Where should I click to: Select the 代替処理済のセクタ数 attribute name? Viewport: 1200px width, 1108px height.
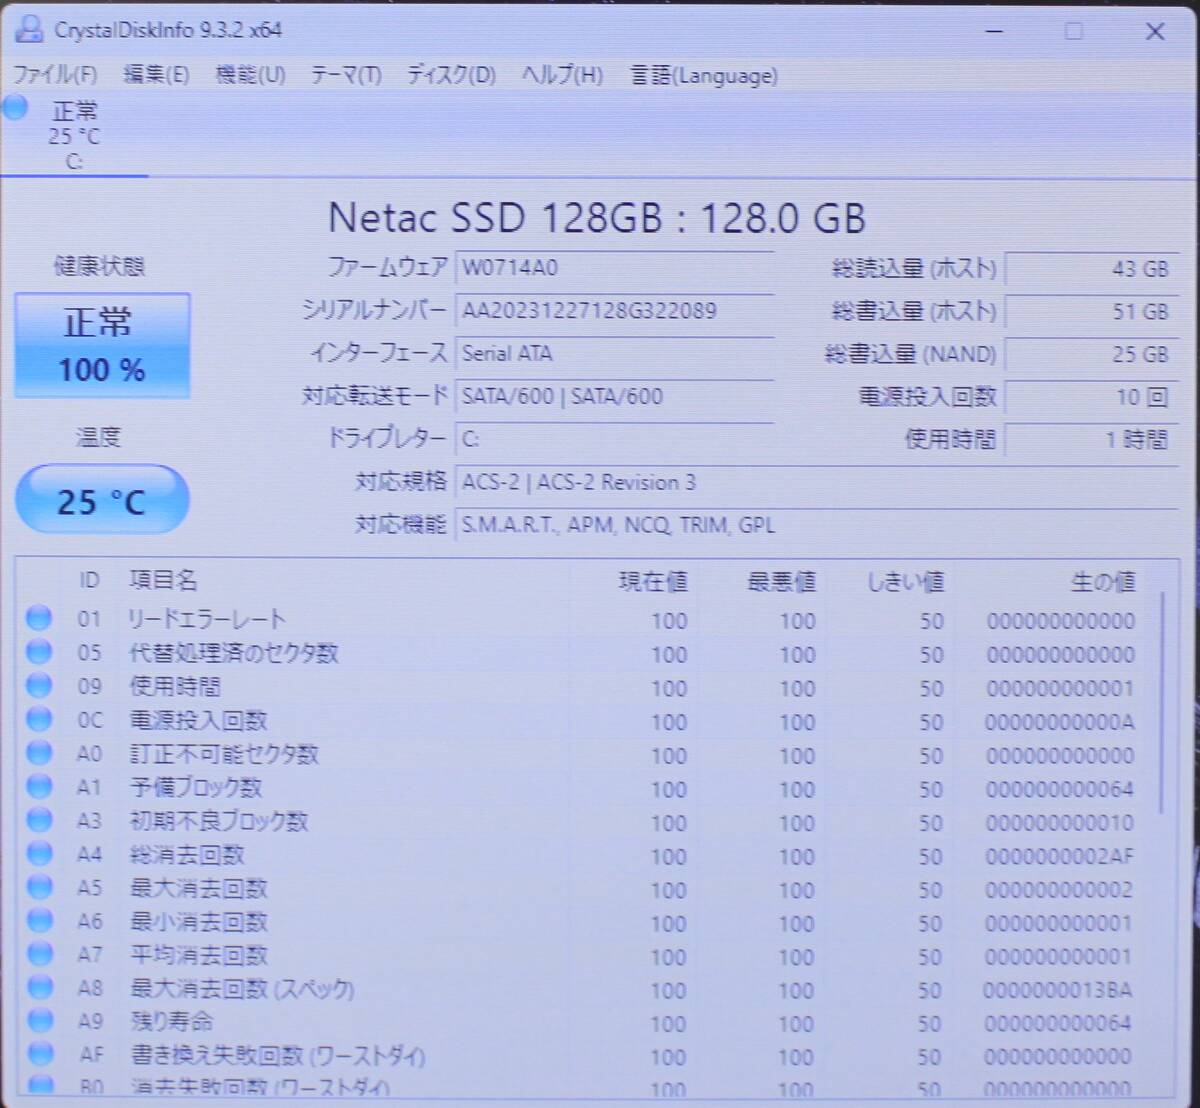(x=234, y=653)
